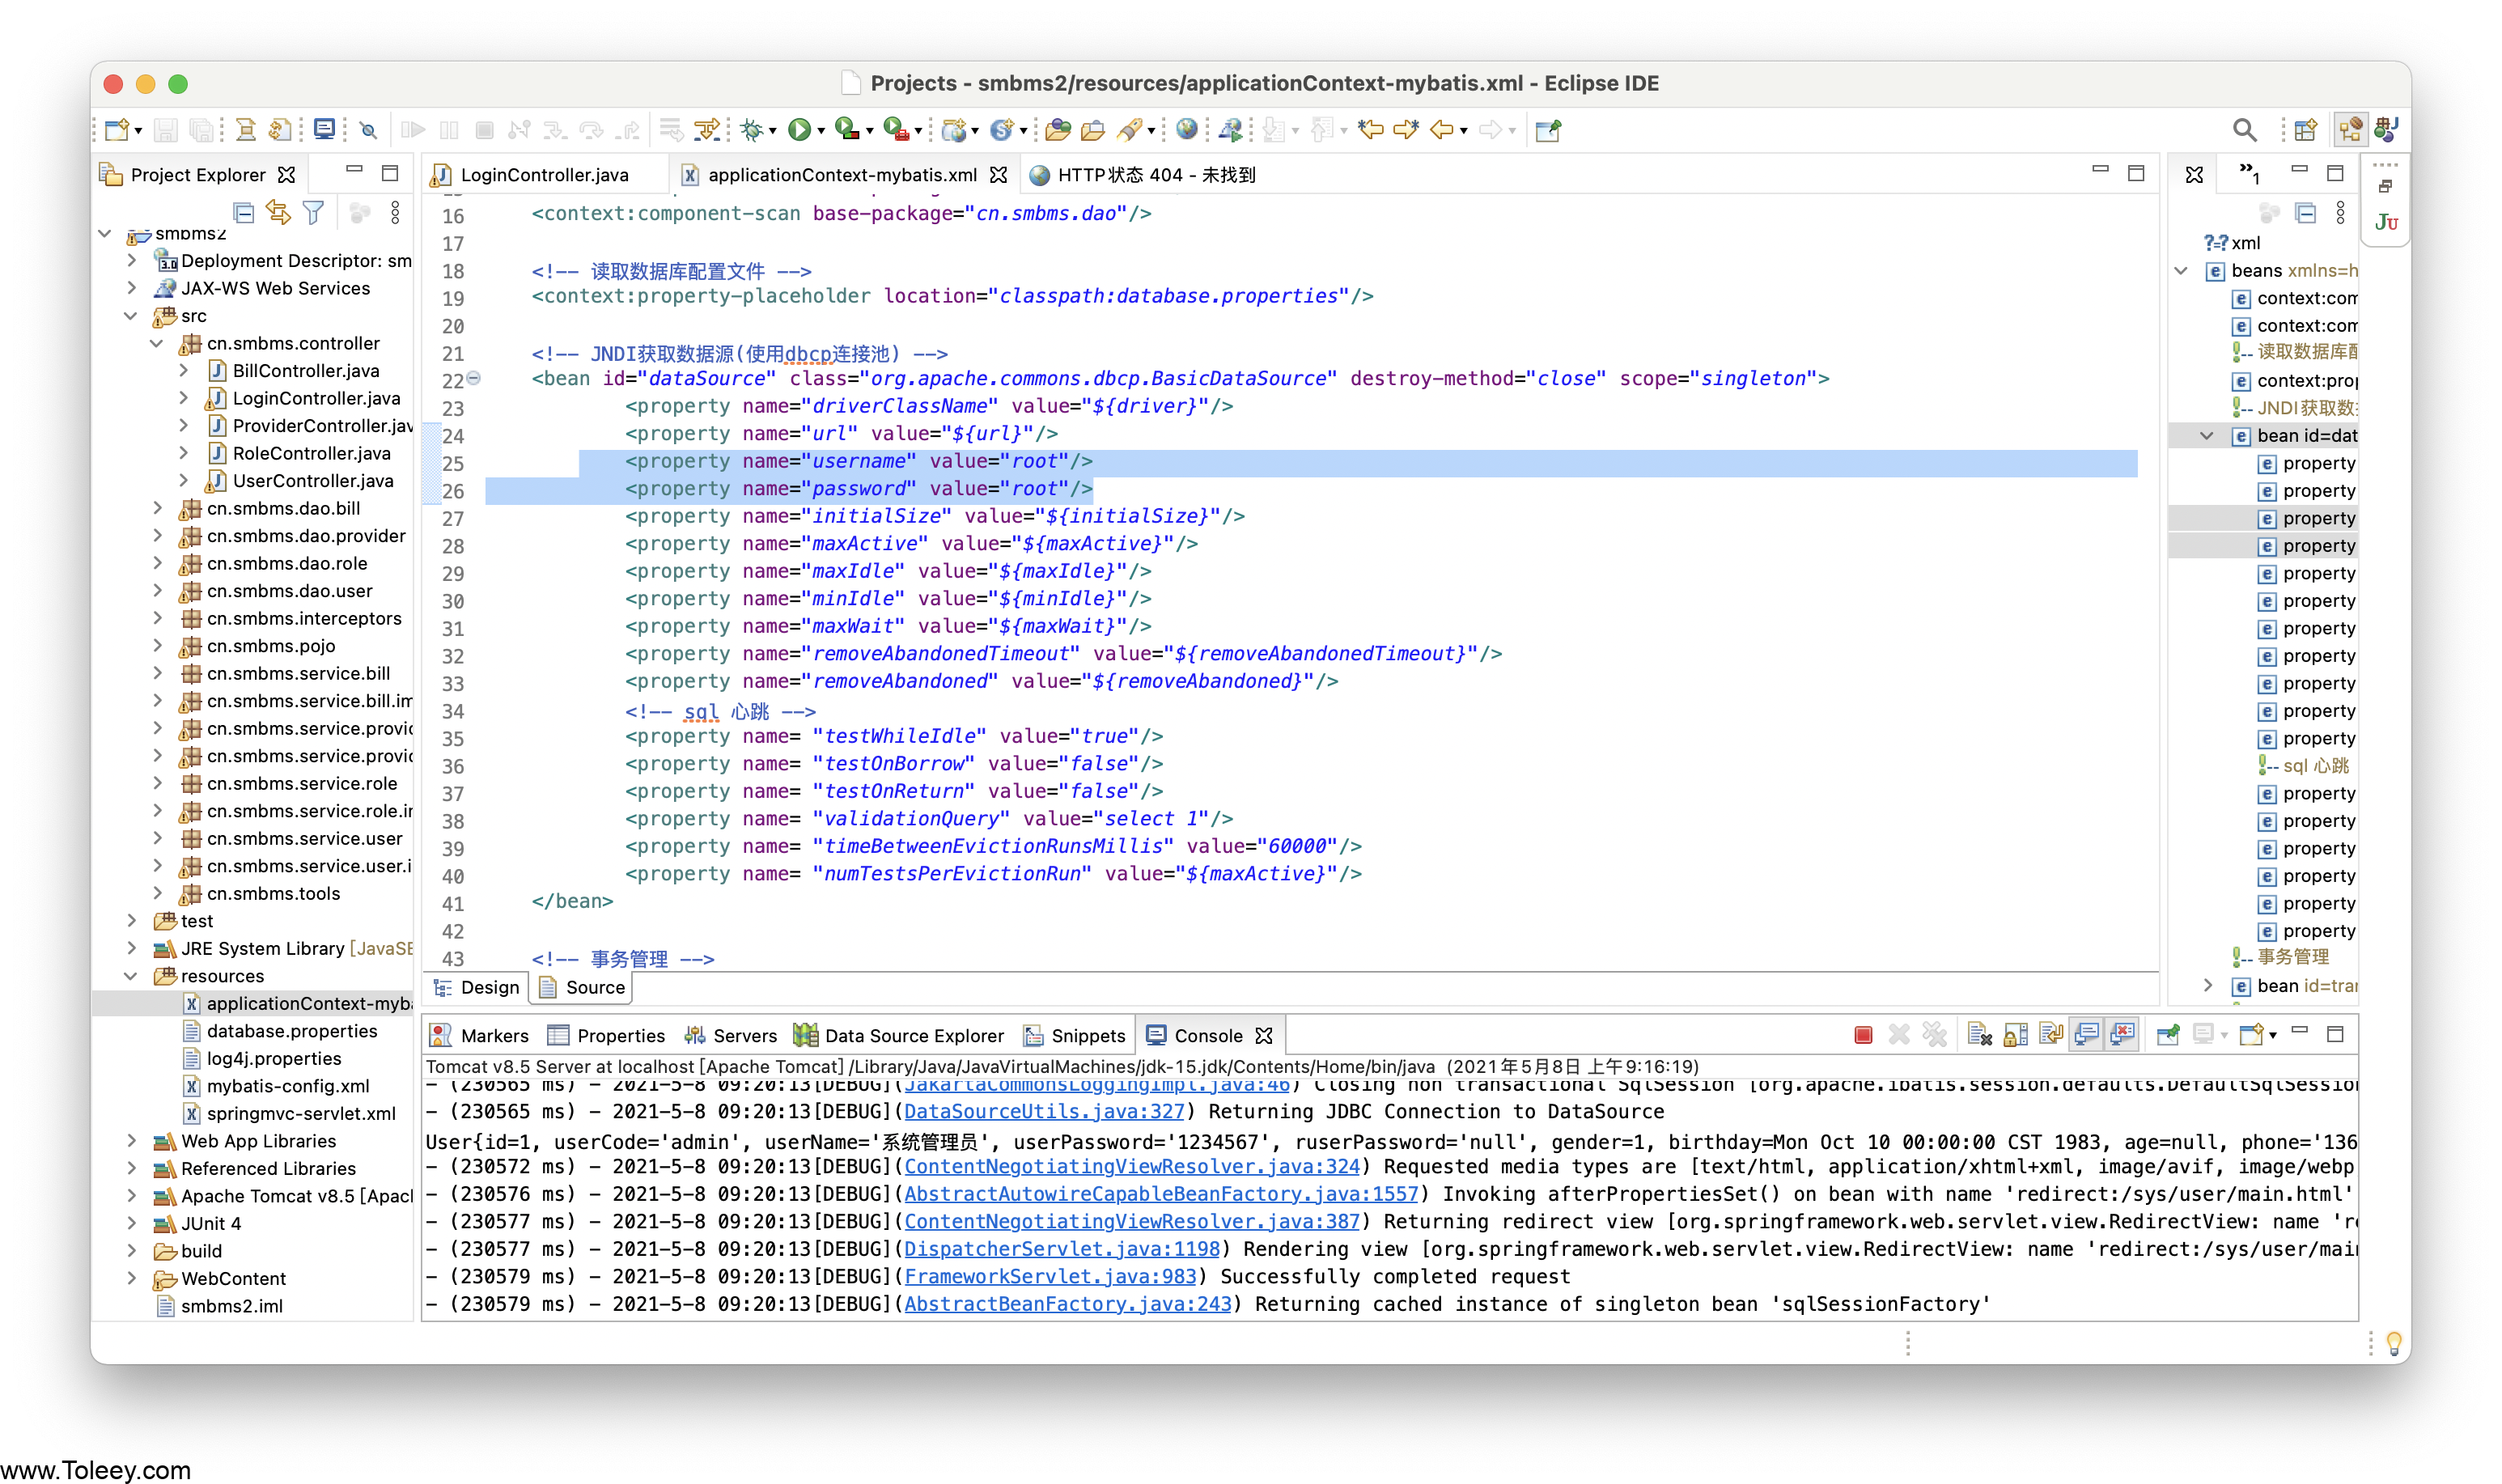Collapse all nodes in Project Explorer

pos(244,212)
